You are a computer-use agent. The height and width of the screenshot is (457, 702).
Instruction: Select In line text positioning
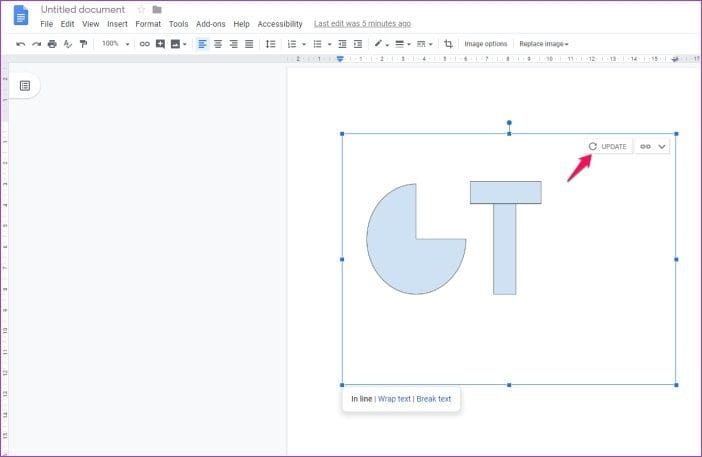point(362,399)
